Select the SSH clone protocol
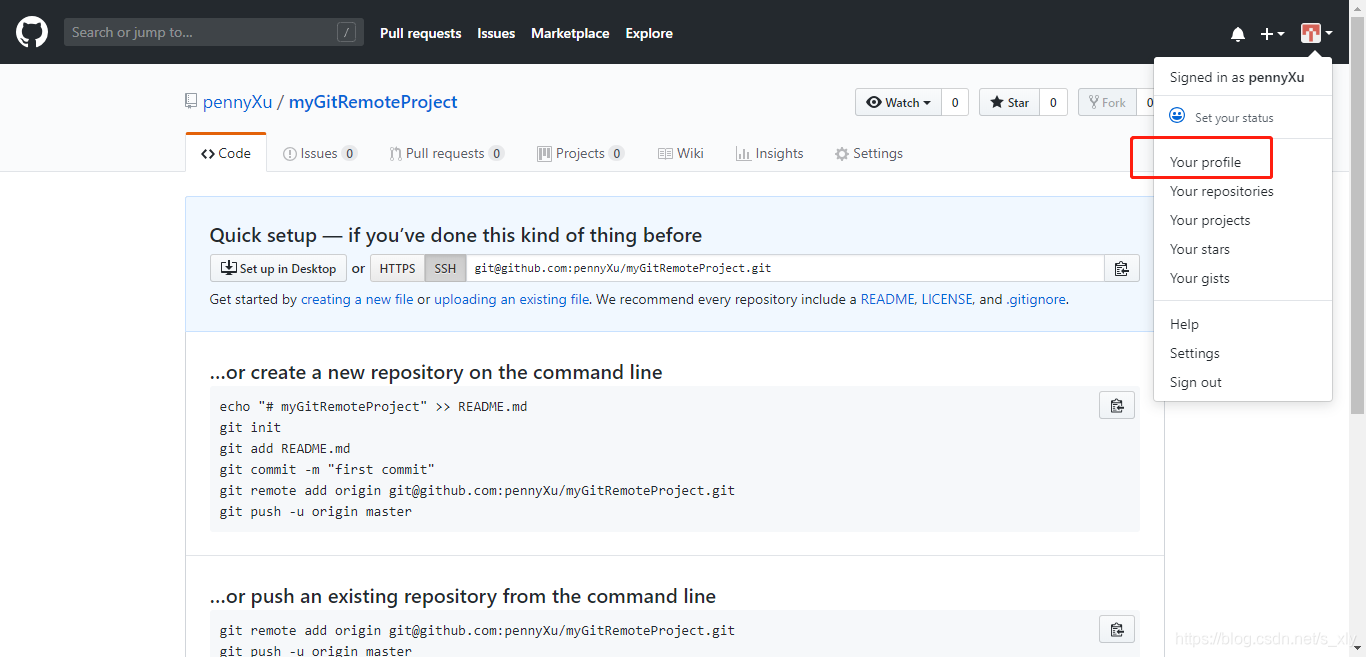This screenshot has width=1366, height=657. 445,268
